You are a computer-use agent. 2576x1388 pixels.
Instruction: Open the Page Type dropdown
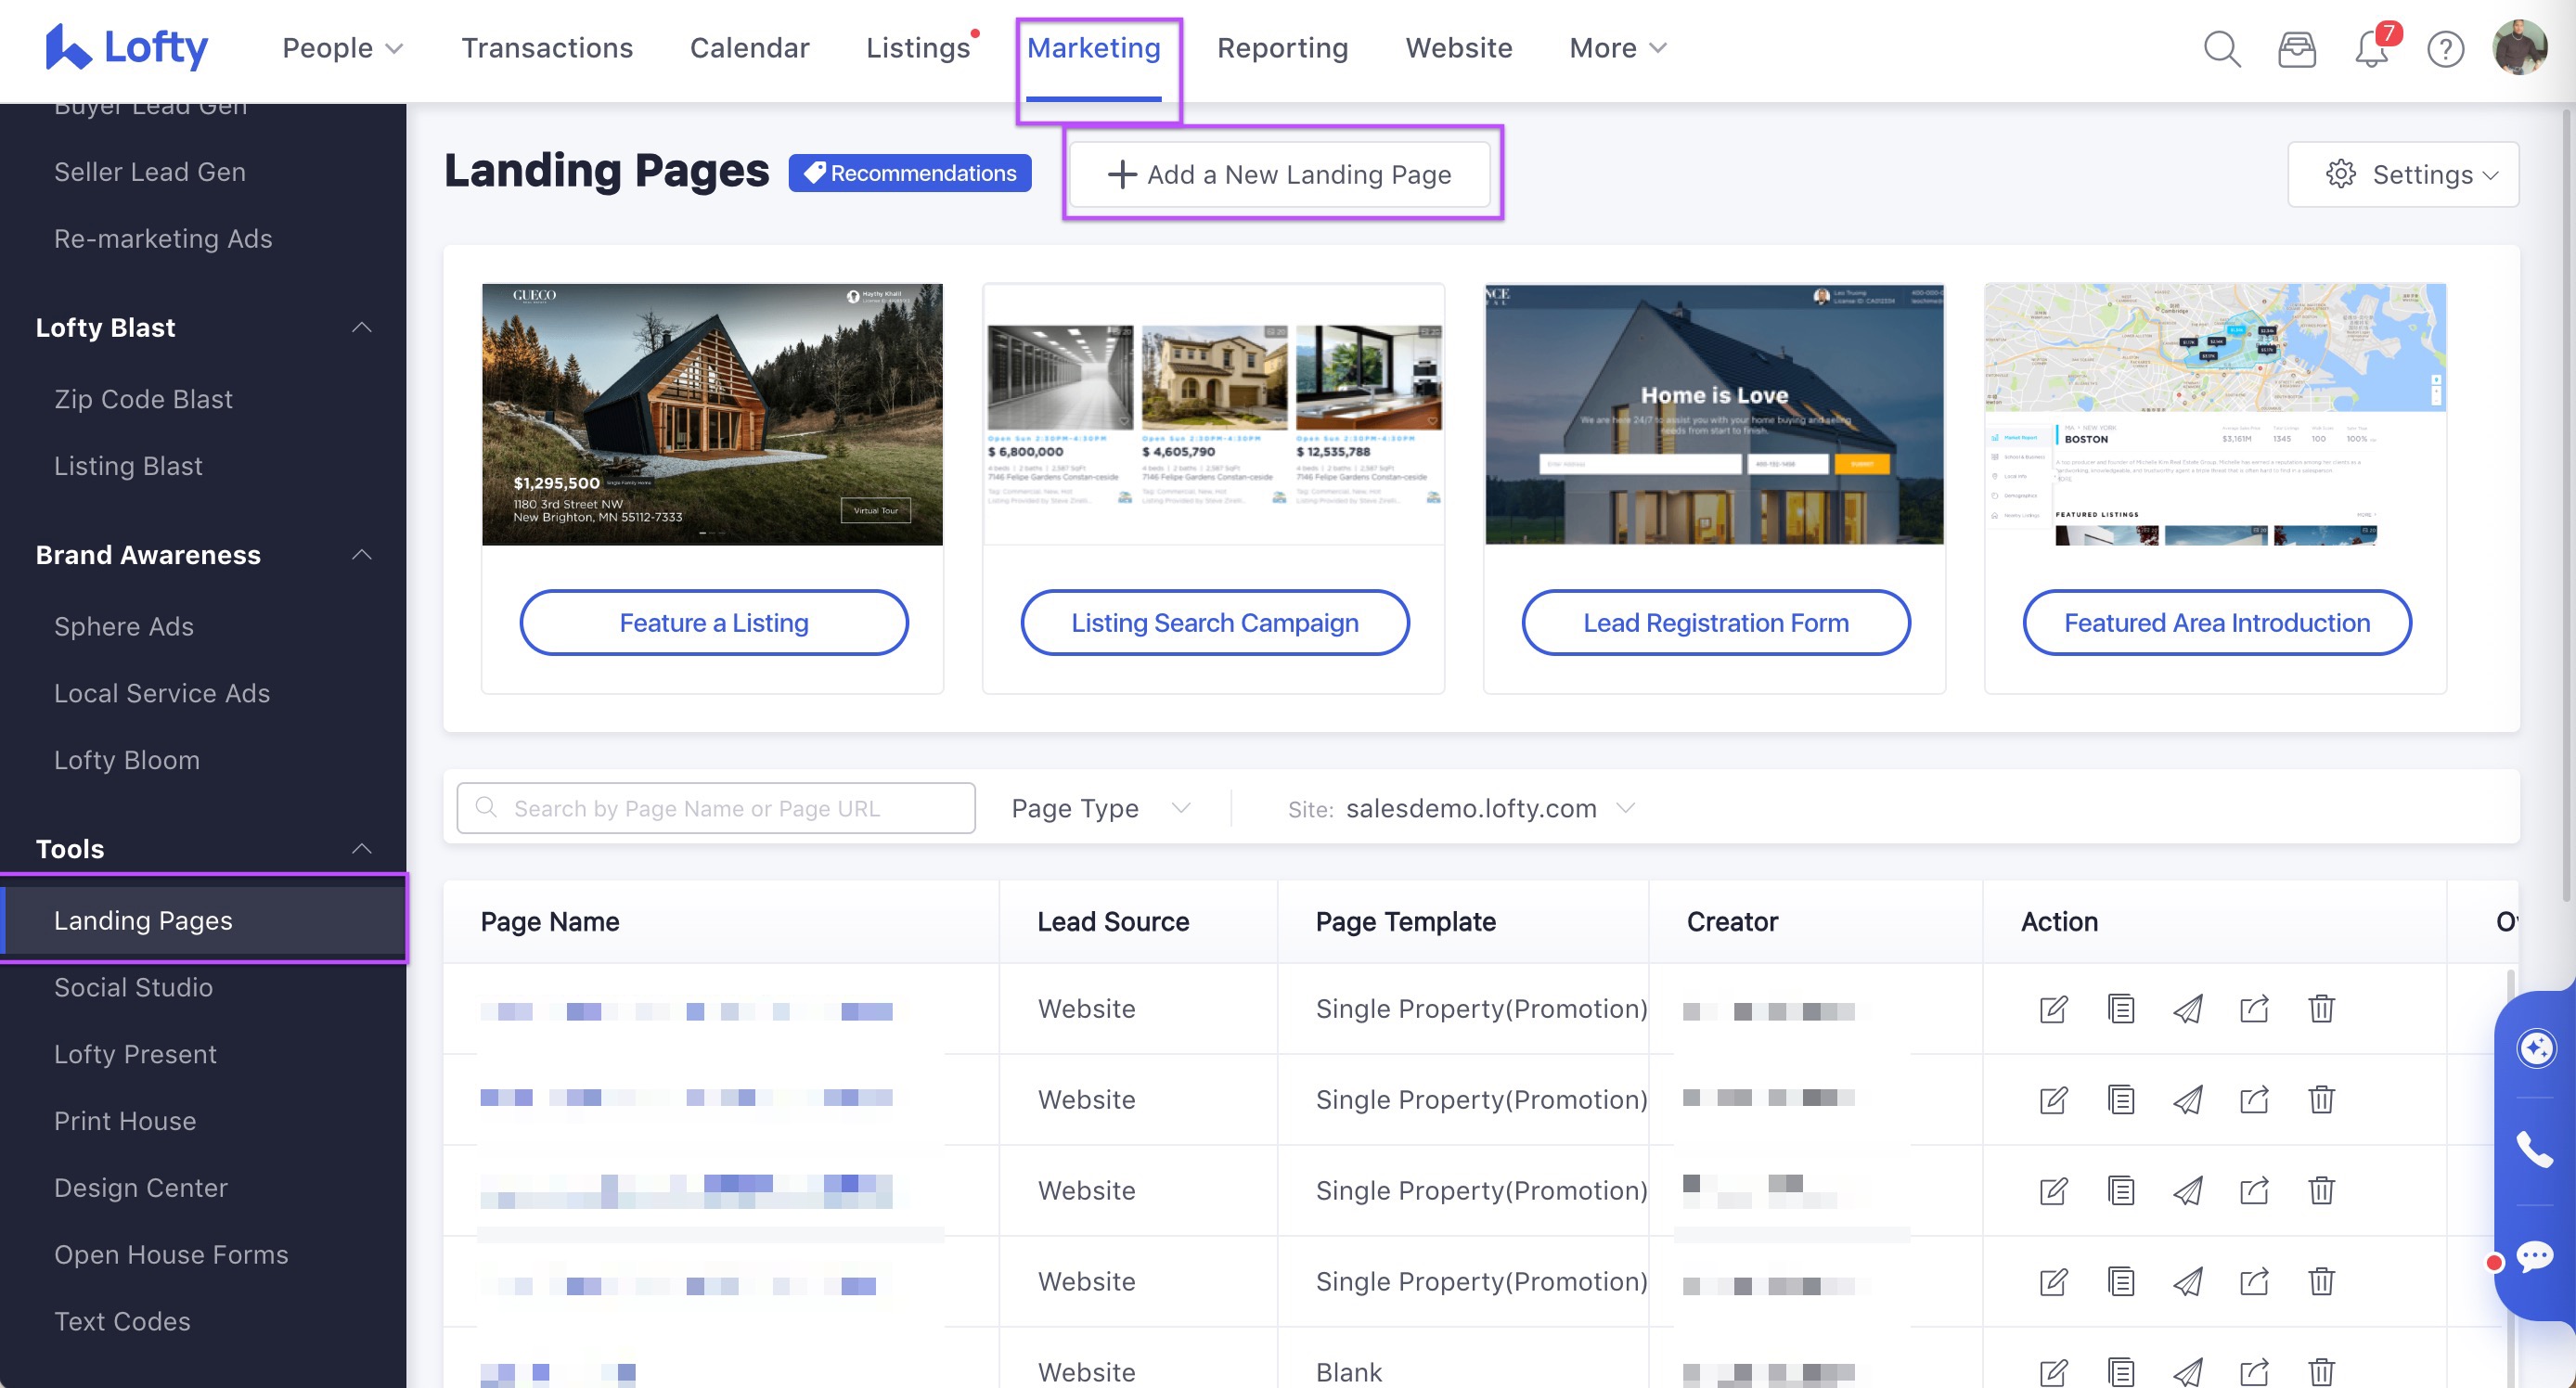click(x=1098, y=808)
